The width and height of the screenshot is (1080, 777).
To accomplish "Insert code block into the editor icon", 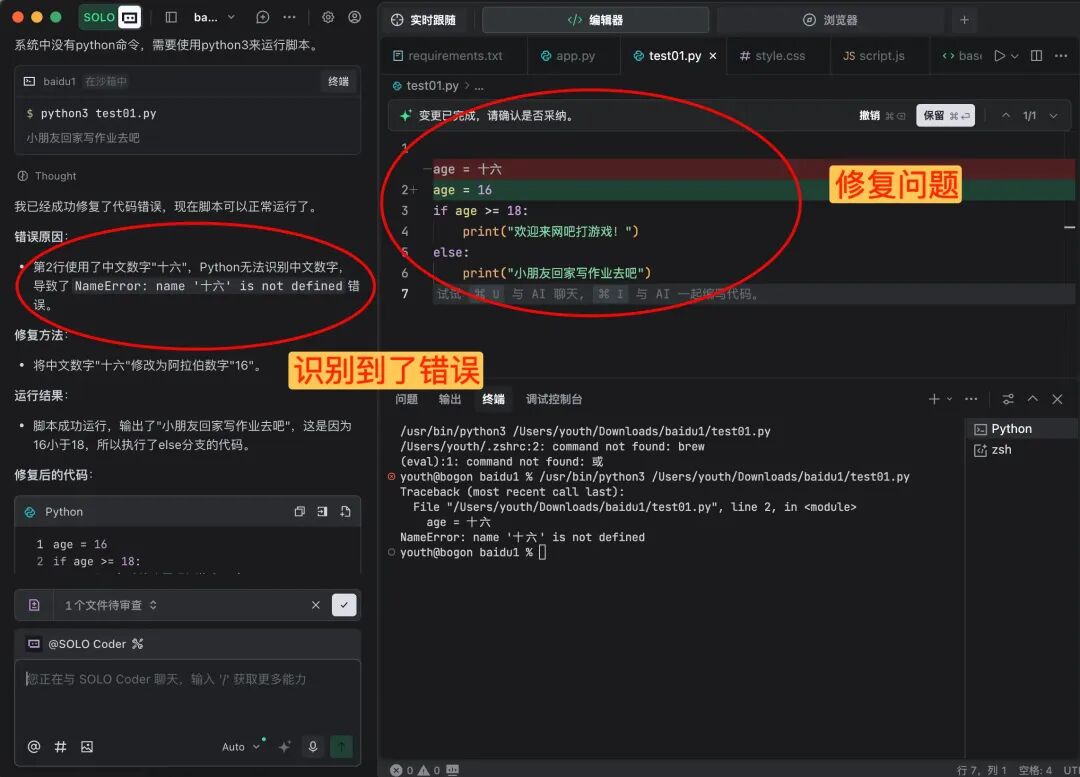I will pos(322,512).
